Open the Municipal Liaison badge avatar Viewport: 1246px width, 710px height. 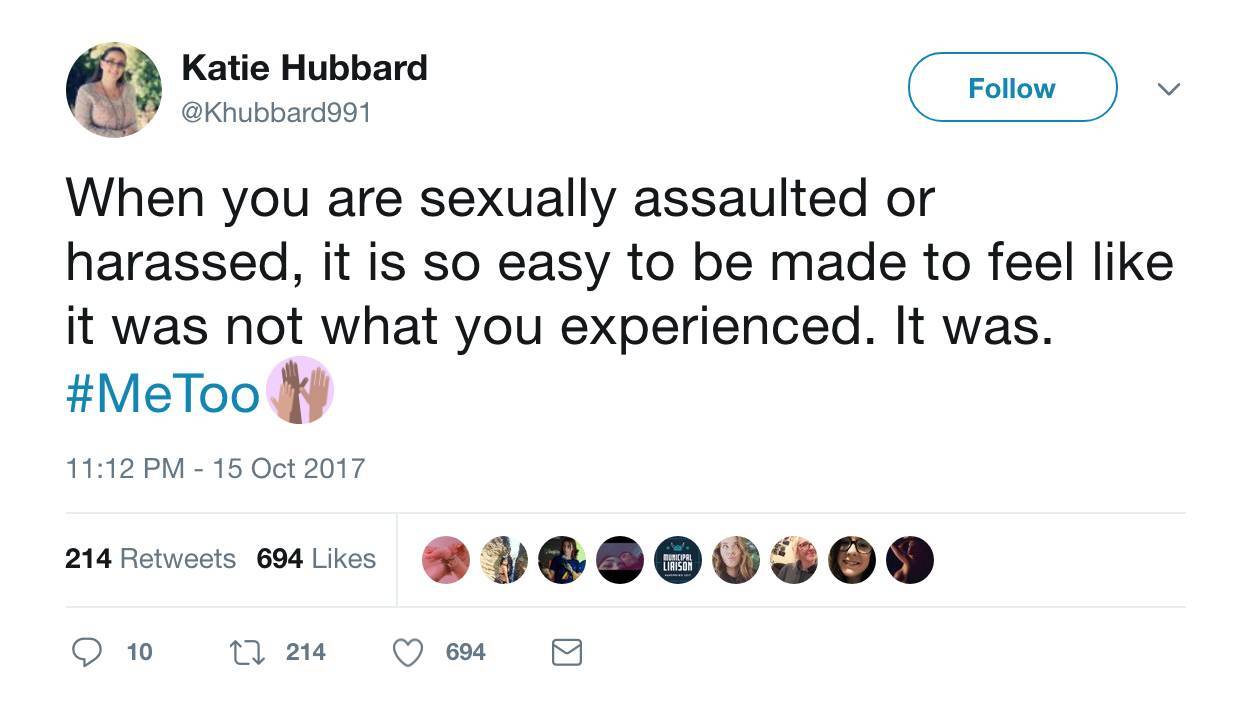click(677, 560)
